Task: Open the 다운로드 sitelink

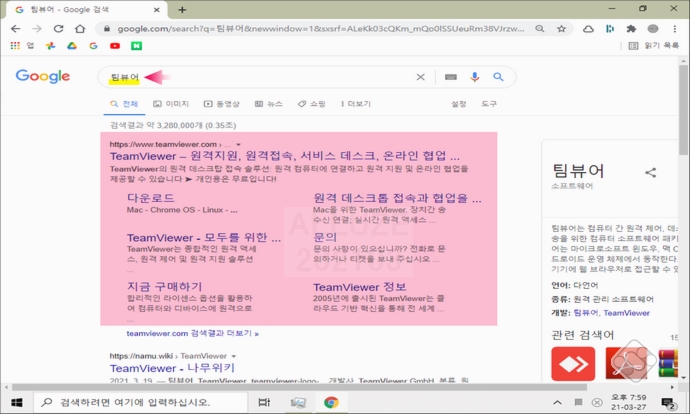Action: click(x=150, y=198)
